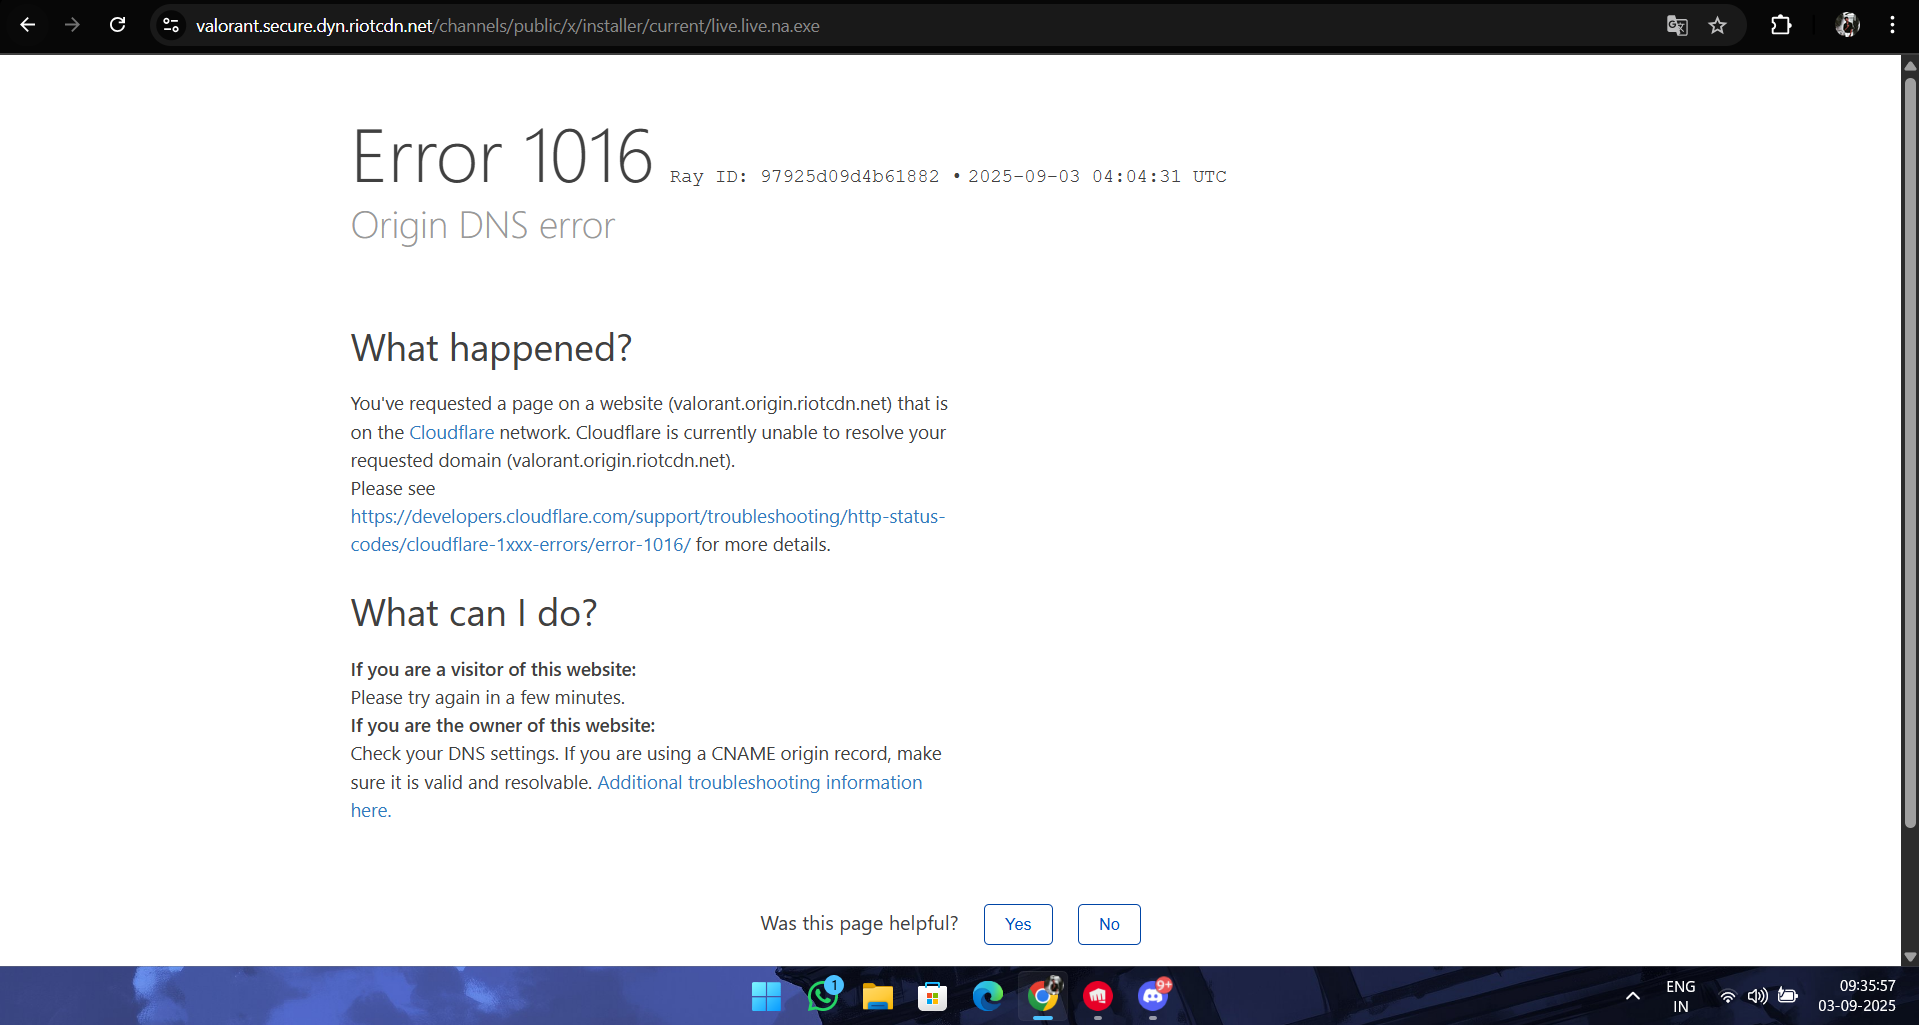Click the page vertical scrollbar thumb
The width and height of the screenshot is (1919, 1025).
pyautogui.click(x=1910, y=452)
